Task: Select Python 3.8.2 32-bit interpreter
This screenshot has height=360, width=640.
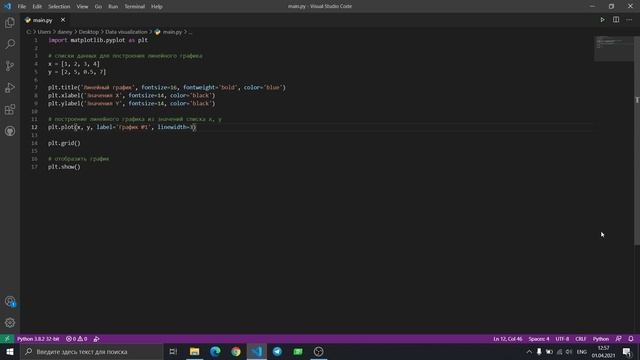Action: coord(38,339)
